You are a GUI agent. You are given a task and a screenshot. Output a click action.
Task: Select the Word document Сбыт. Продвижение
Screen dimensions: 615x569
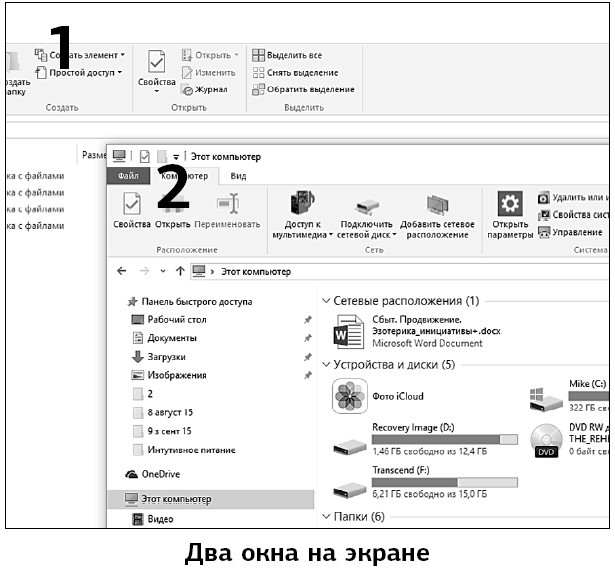click(417, 332)
